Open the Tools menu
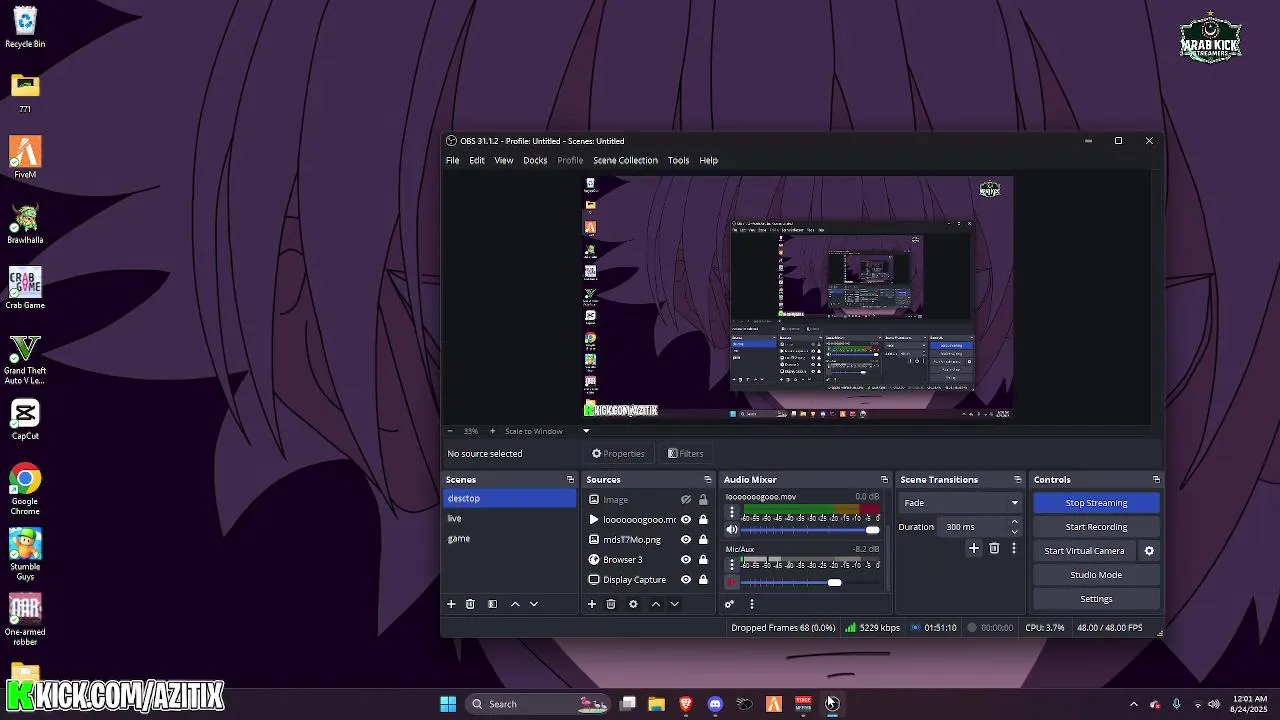 click(x=678, y=160)
